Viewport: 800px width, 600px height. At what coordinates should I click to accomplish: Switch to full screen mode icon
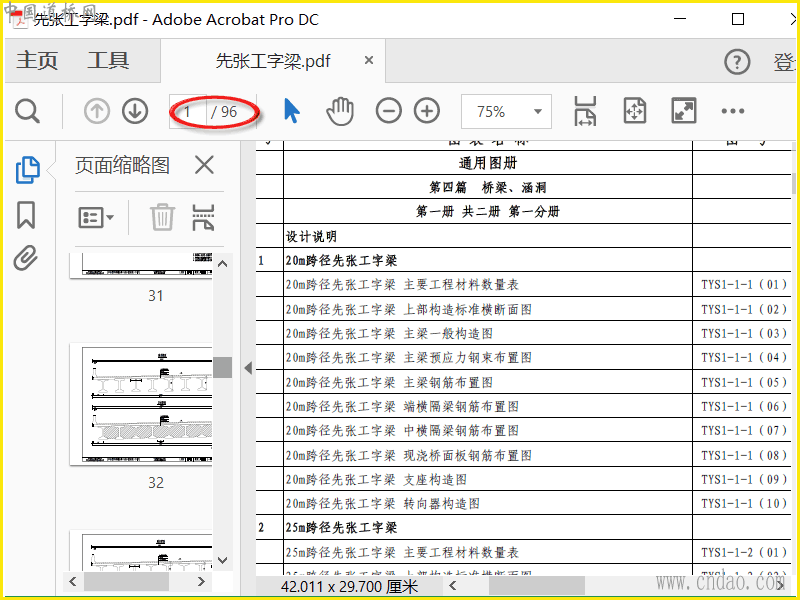point(684,111)
